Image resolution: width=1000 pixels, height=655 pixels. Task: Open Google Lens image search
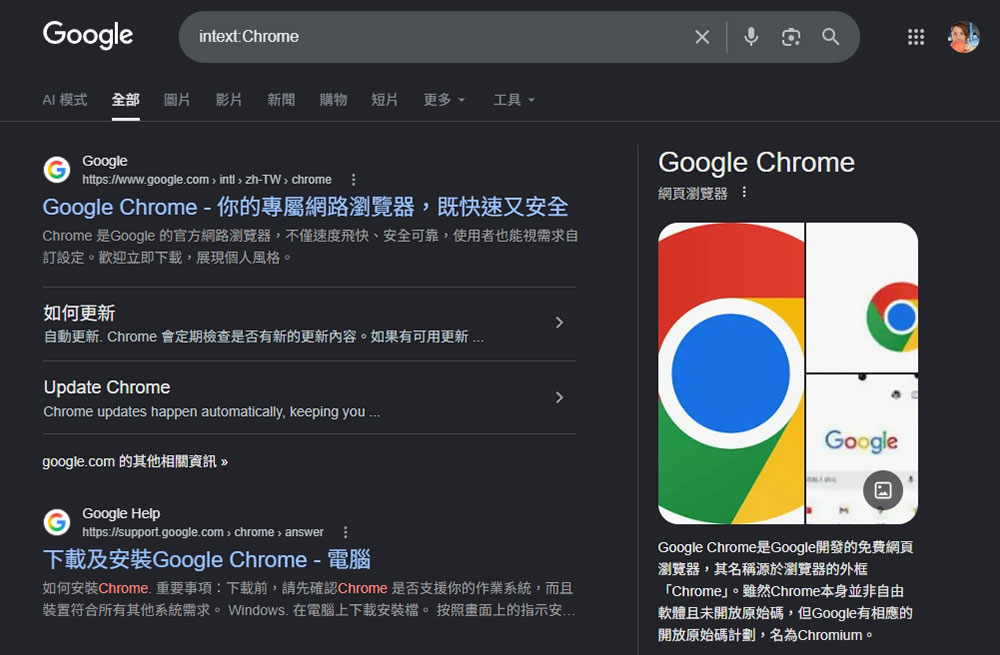(x=791, y=37)
